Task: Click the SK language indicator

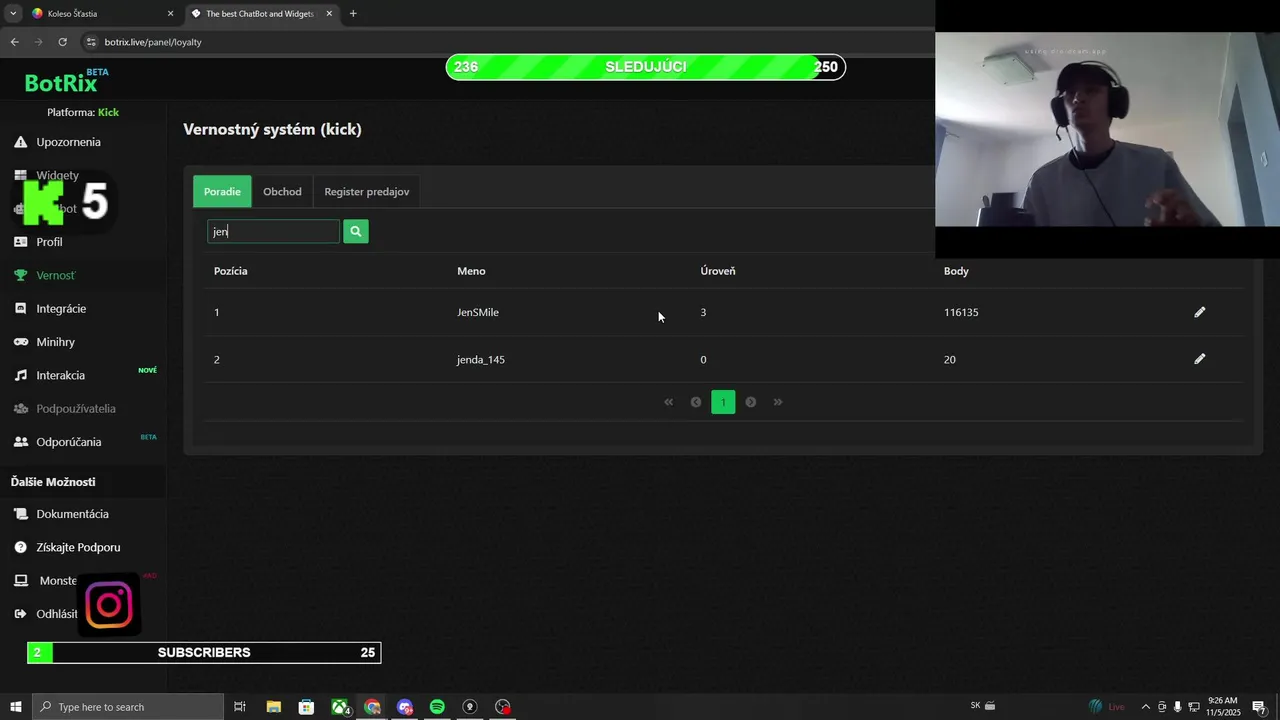Action: [x=975, y=706]
